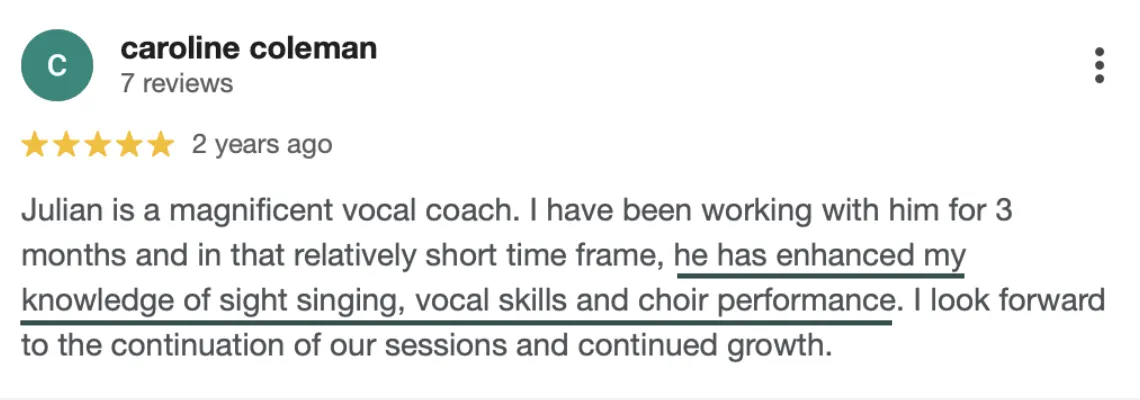Image resolution: width=1140 pixels, height=400 pixels.
Task: Click the second gold rating star
Action: [66, 146]
